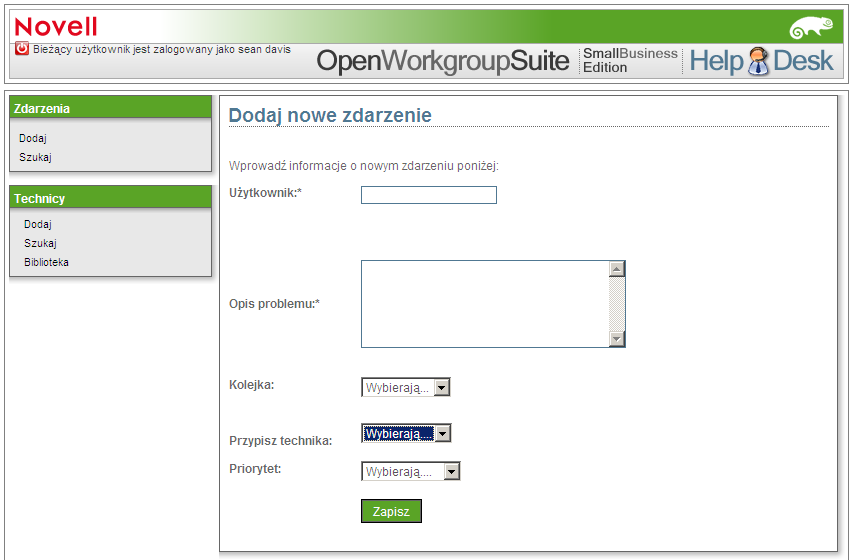The image size is (855, 560).
Task: Click the Help Desk technician icon
Action: point(758,61)
